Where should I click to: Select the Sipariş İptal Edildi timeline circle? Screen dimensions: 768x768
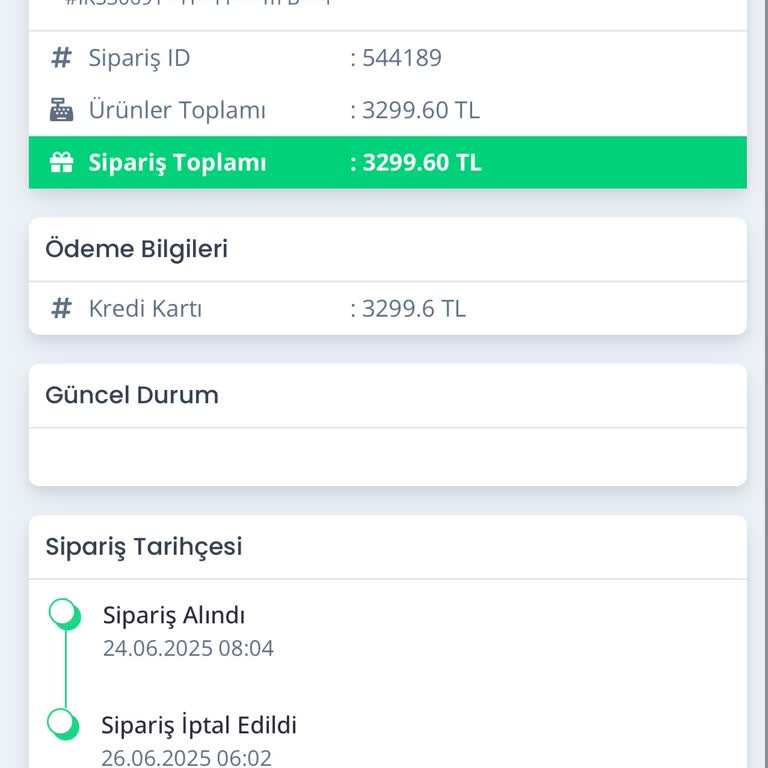coord(63,722)
